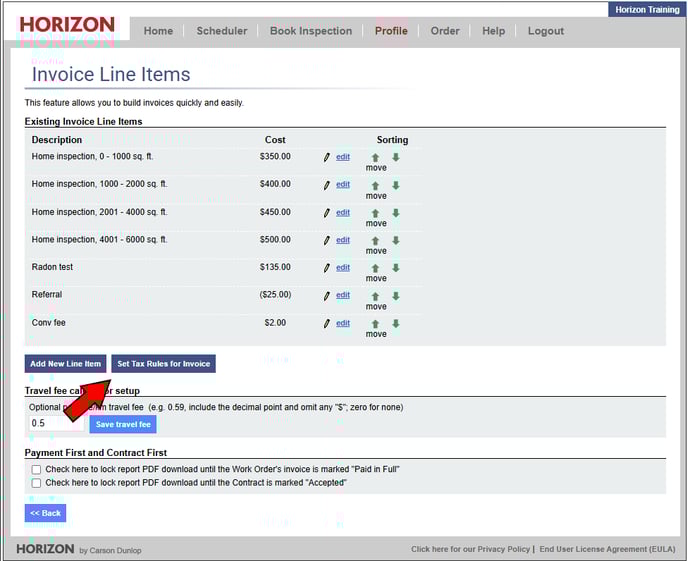Move Conv fee line item up
The width and height of the screenshot is (688, 561).
(x=375, y=324)
